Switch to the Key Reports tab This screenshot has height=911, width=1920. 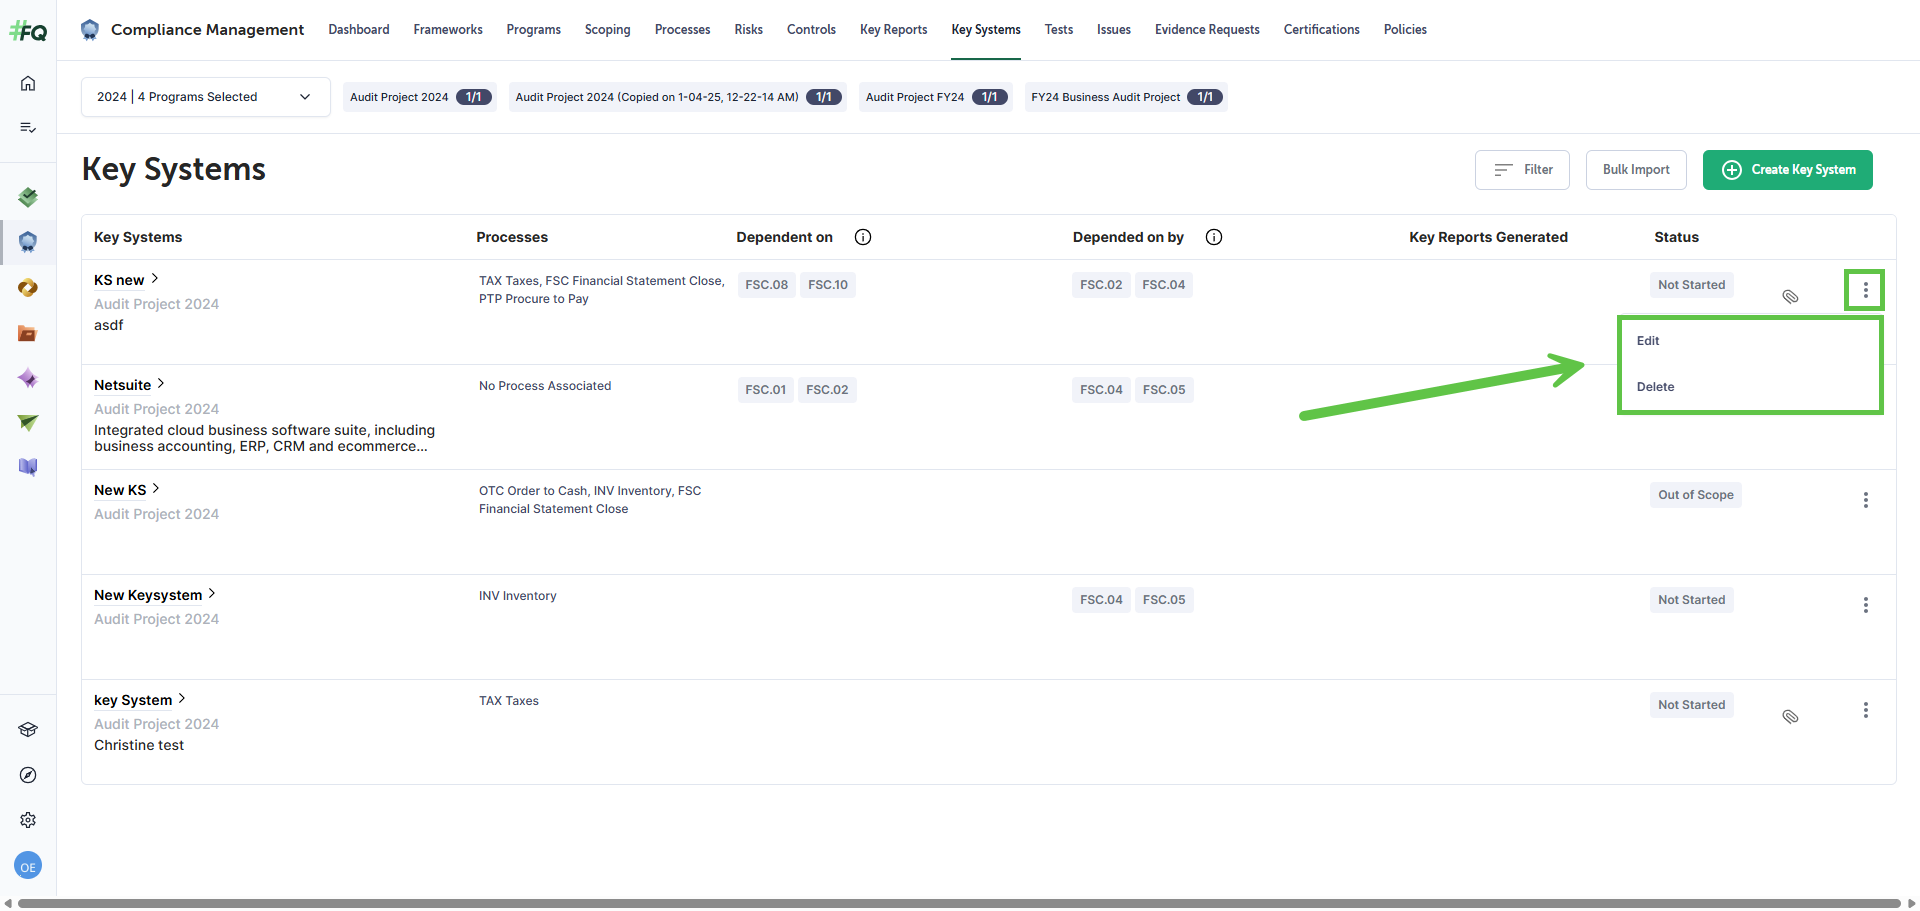coord(893,30)
